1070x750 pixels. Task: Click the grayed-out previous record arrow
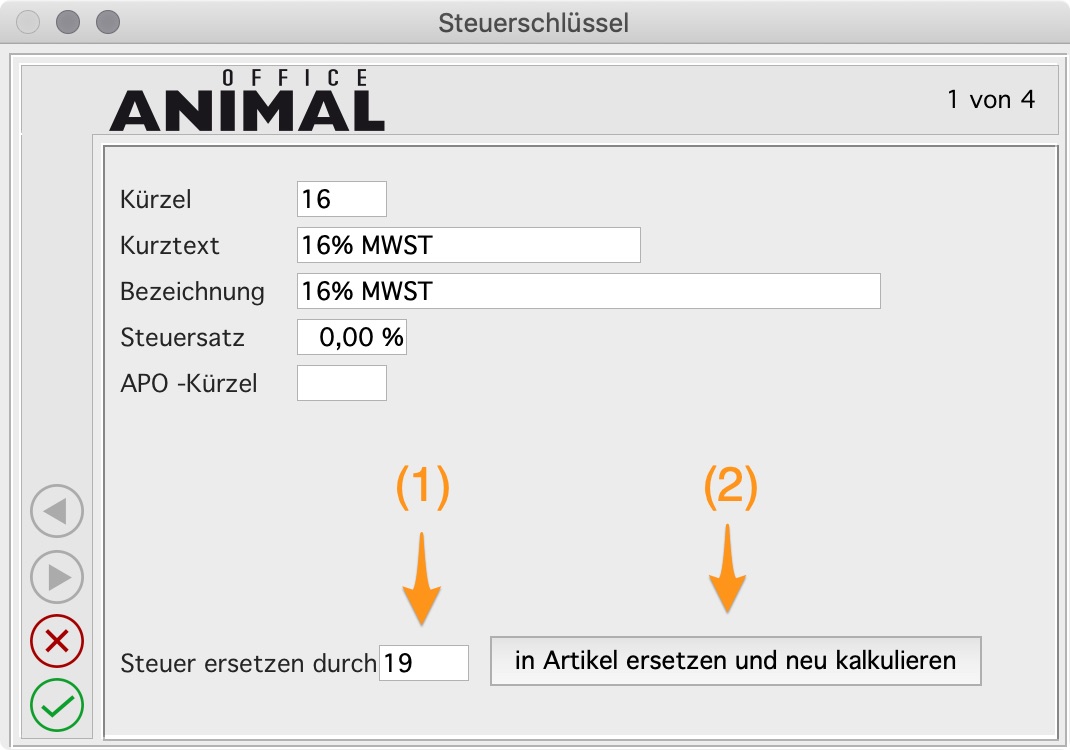[x=56, y=511]
